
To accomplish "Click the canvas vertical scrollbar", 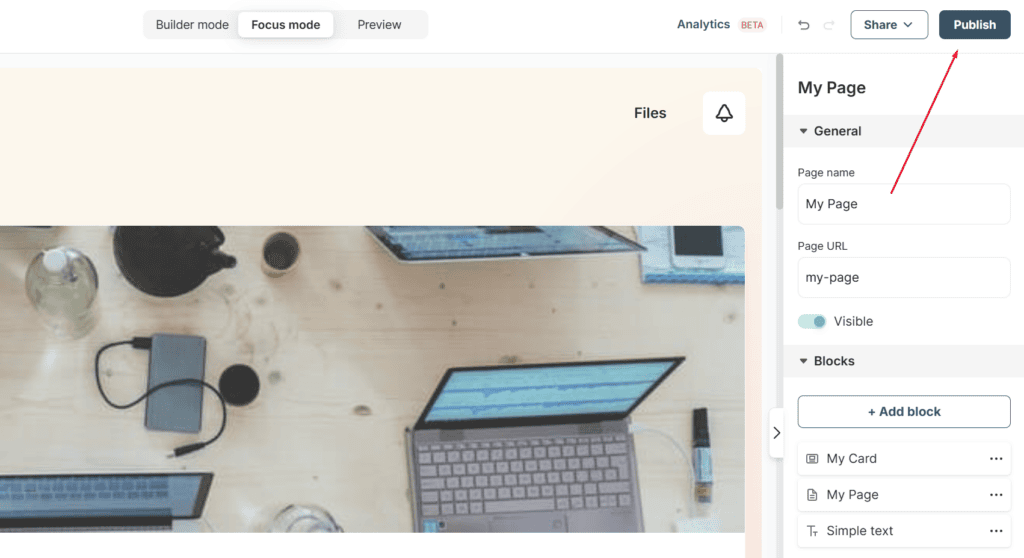I will pyautogui.click(x=779, y=132).
